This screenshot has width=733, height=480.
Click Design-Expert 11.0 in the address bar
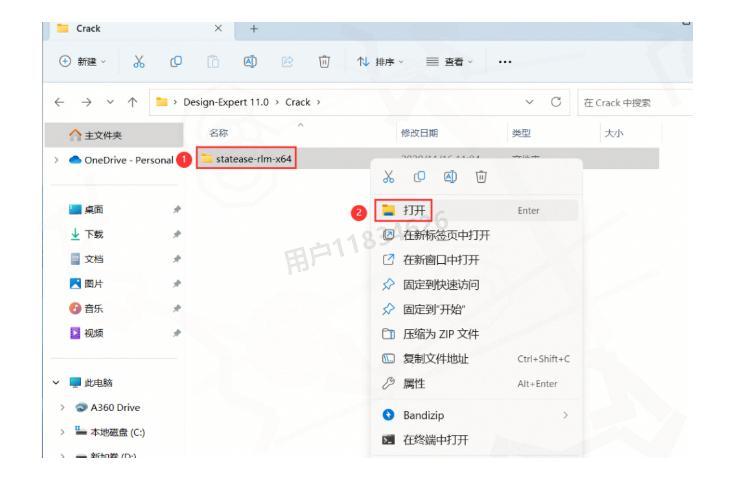pyautogui.click(x=226, y=102)
